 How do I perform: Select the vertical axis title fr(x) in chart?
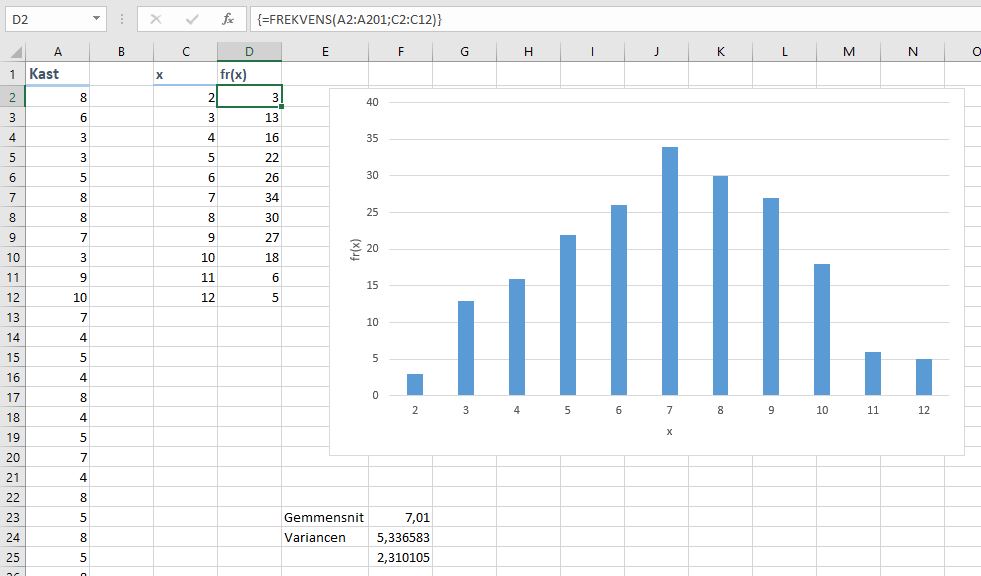click(x=355, y=249)
